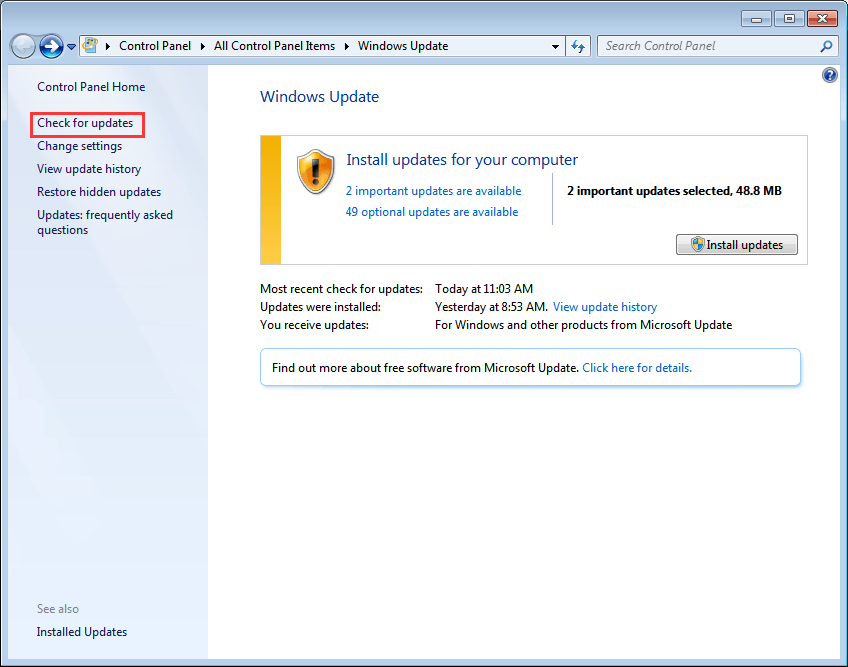
Task: Open the 49 optional updates link
Action: point(431,211)
